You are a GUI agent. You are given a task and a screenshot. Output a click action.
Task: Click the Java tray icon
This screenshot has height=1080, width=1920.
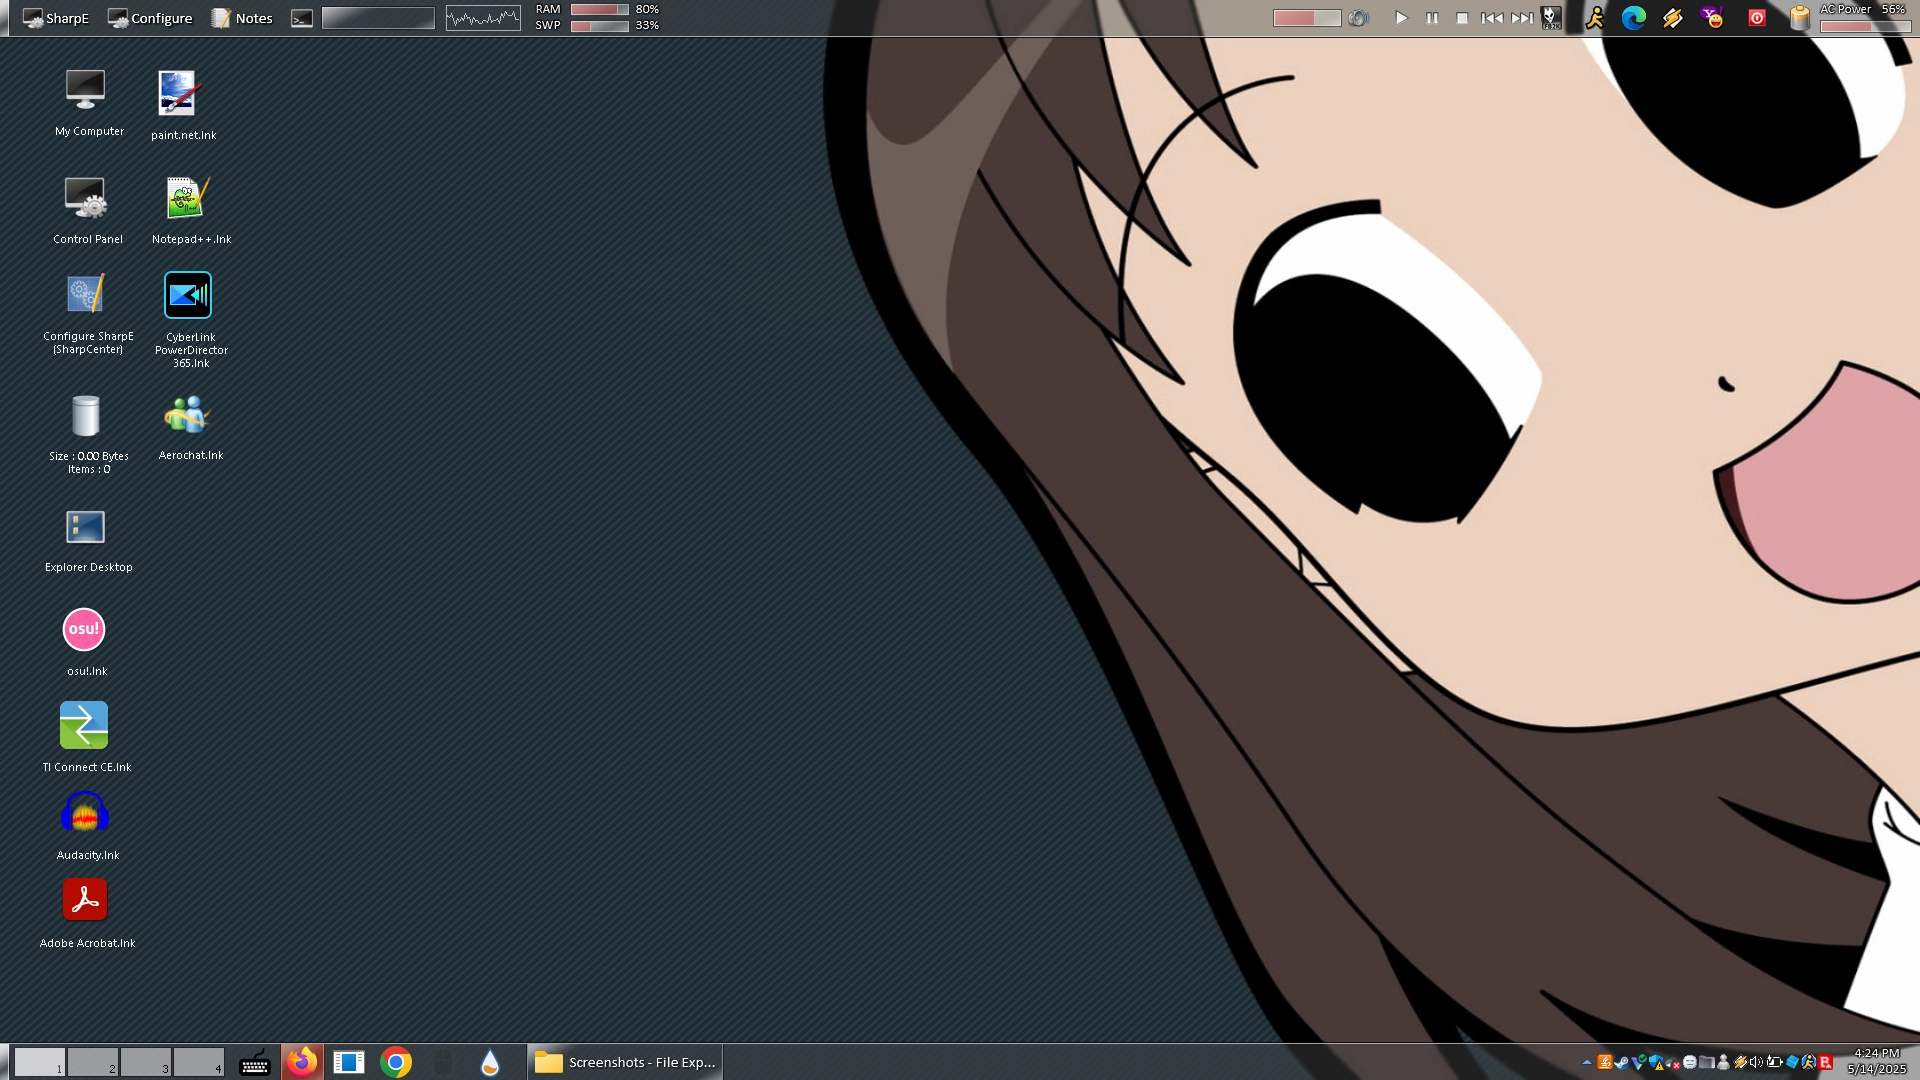[x=1605, y=1062]
